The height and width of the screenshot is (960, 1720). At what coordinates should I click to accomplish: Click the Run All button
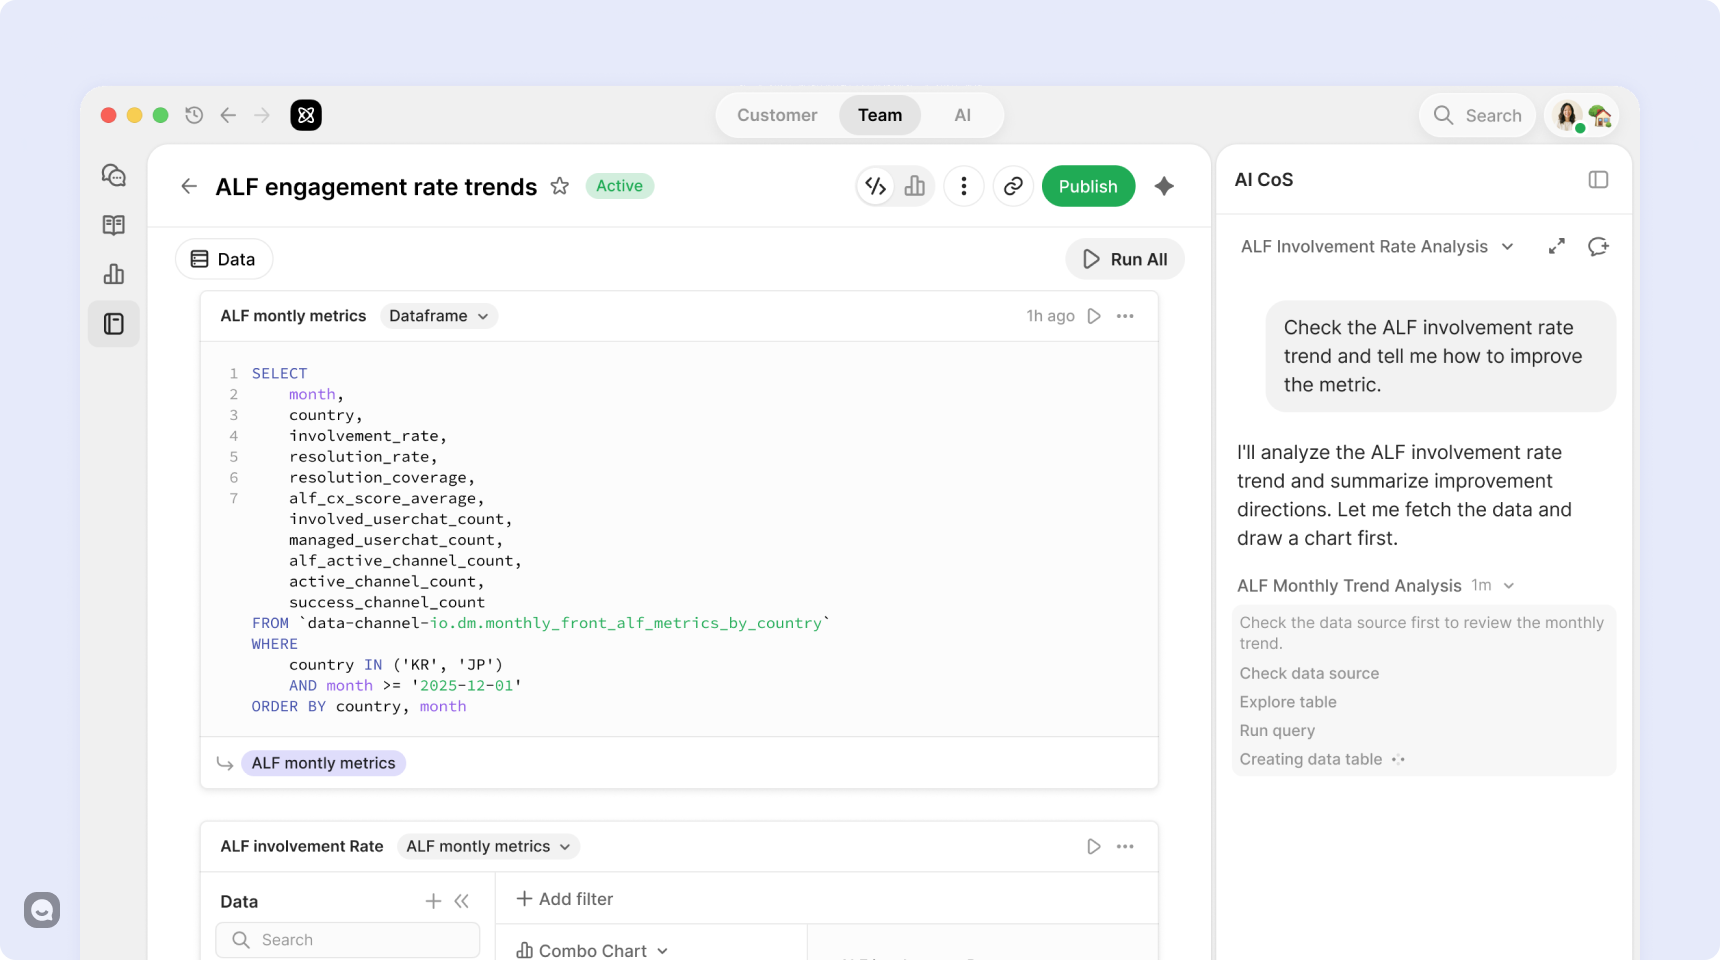click(1125, 259)
